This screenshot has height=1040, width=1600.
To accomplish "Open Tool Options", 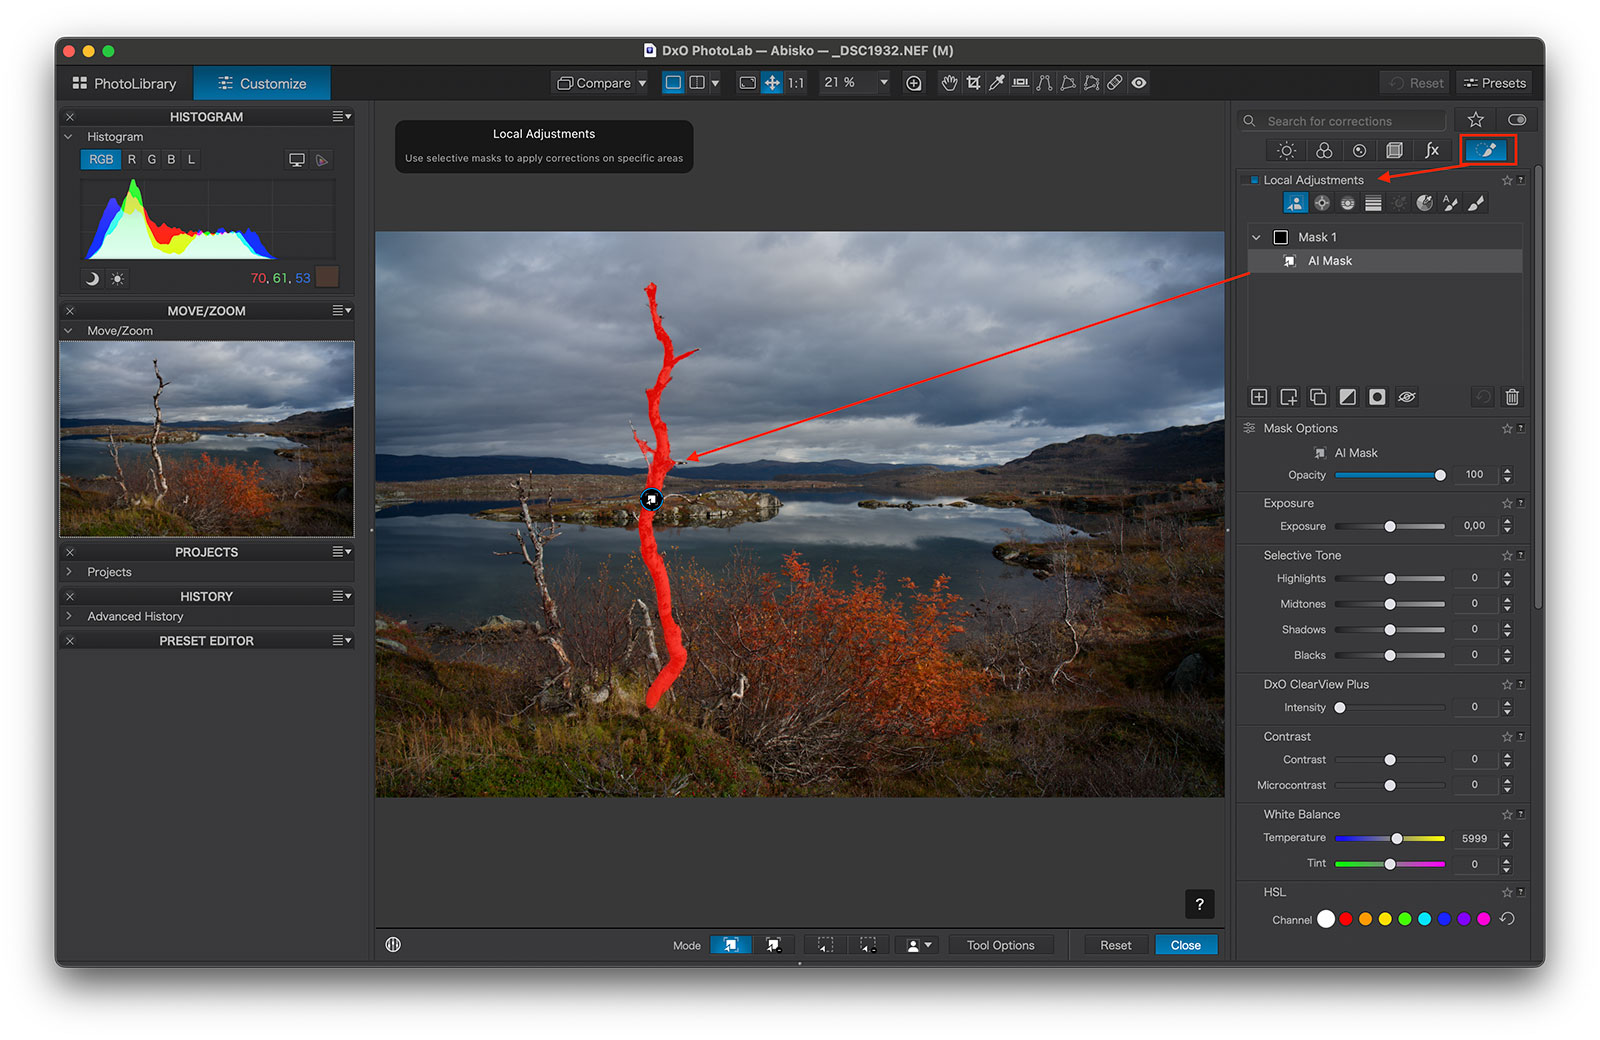I will point(1000,945).
